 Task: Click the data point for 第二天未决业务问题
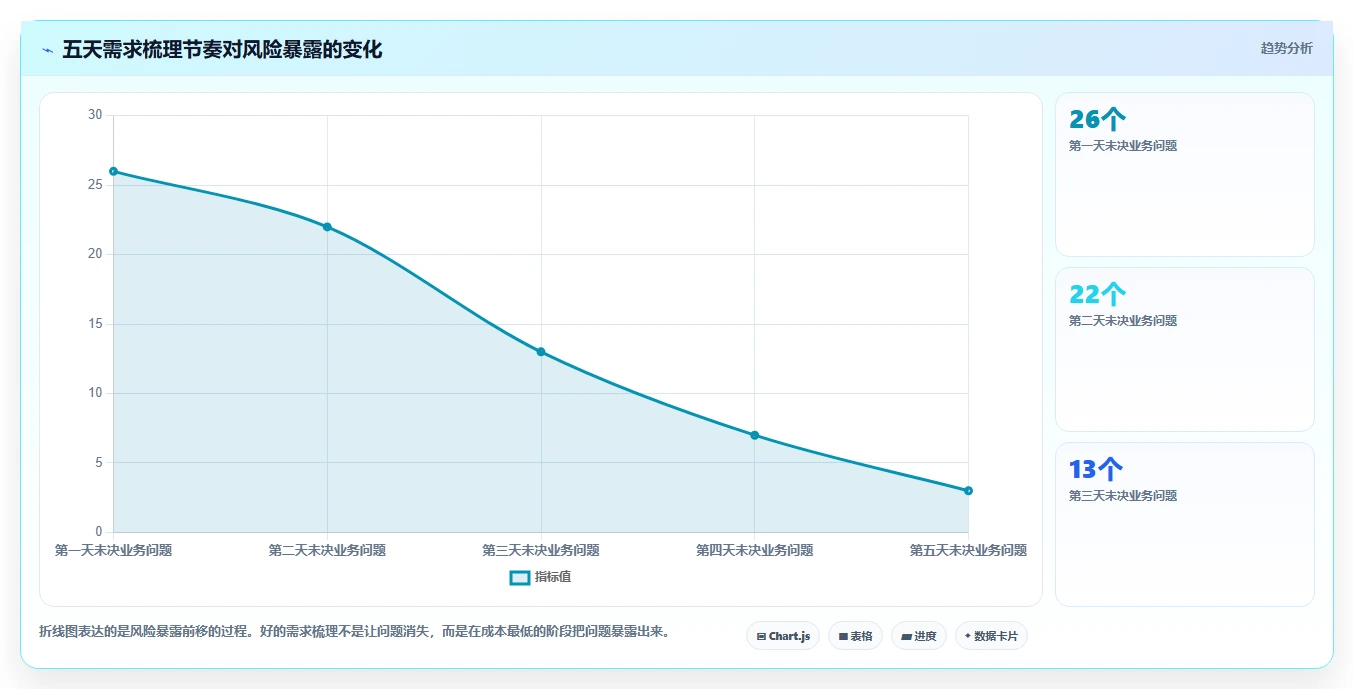(327, 227)
